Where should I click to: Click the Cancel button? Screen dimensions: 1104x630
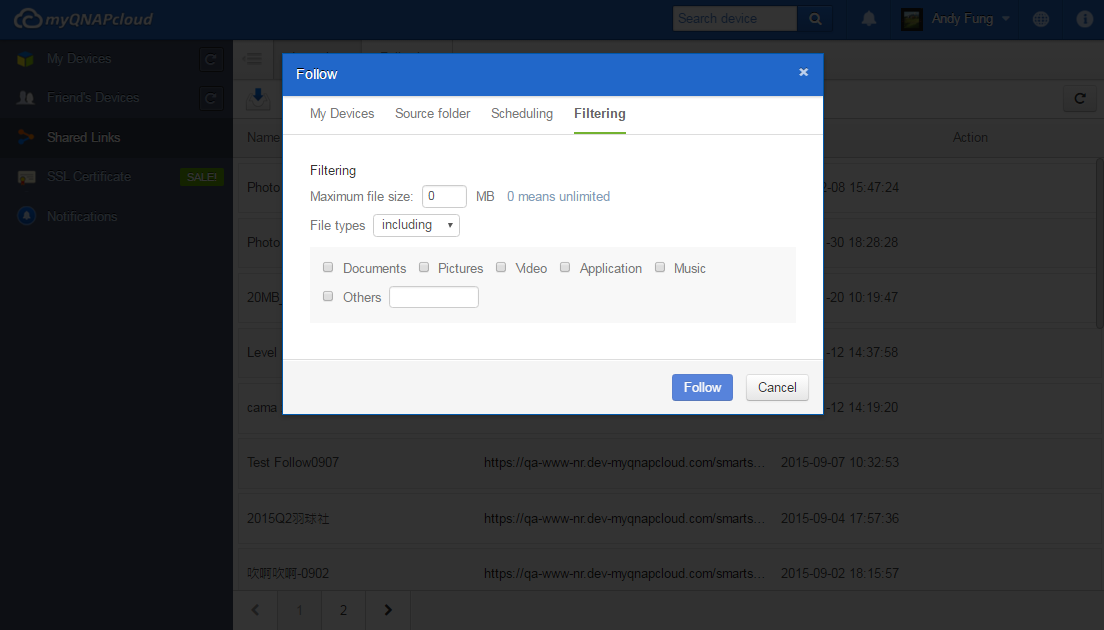coord(777,388)
